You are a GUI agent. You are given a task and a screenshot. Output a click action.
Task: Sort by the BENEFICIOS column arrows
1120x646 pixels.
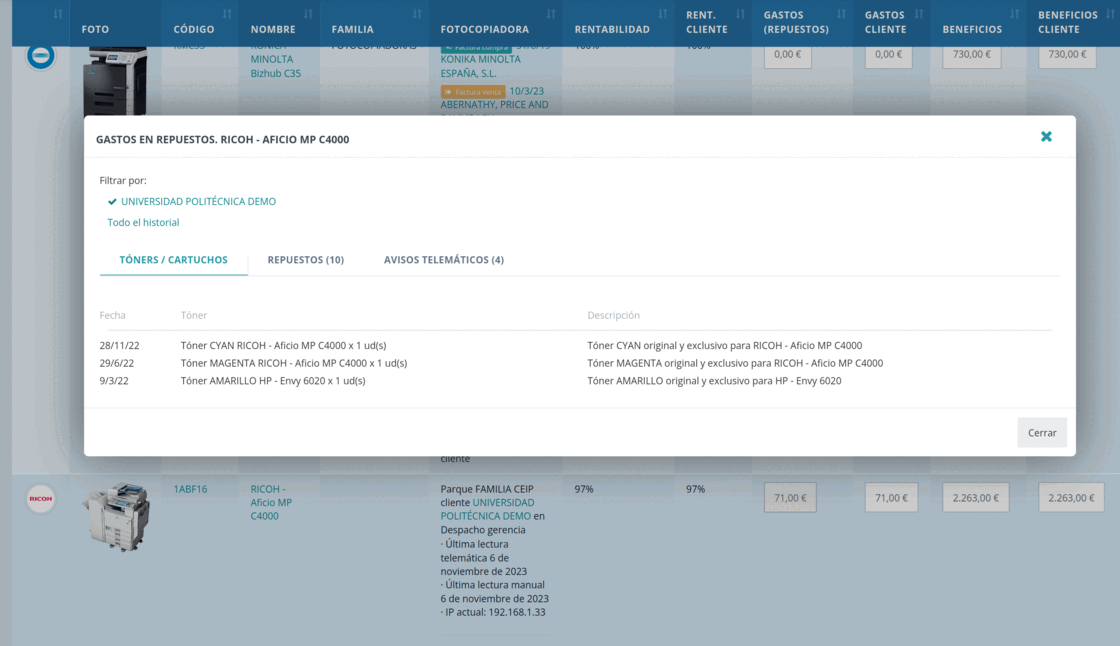1014,14
